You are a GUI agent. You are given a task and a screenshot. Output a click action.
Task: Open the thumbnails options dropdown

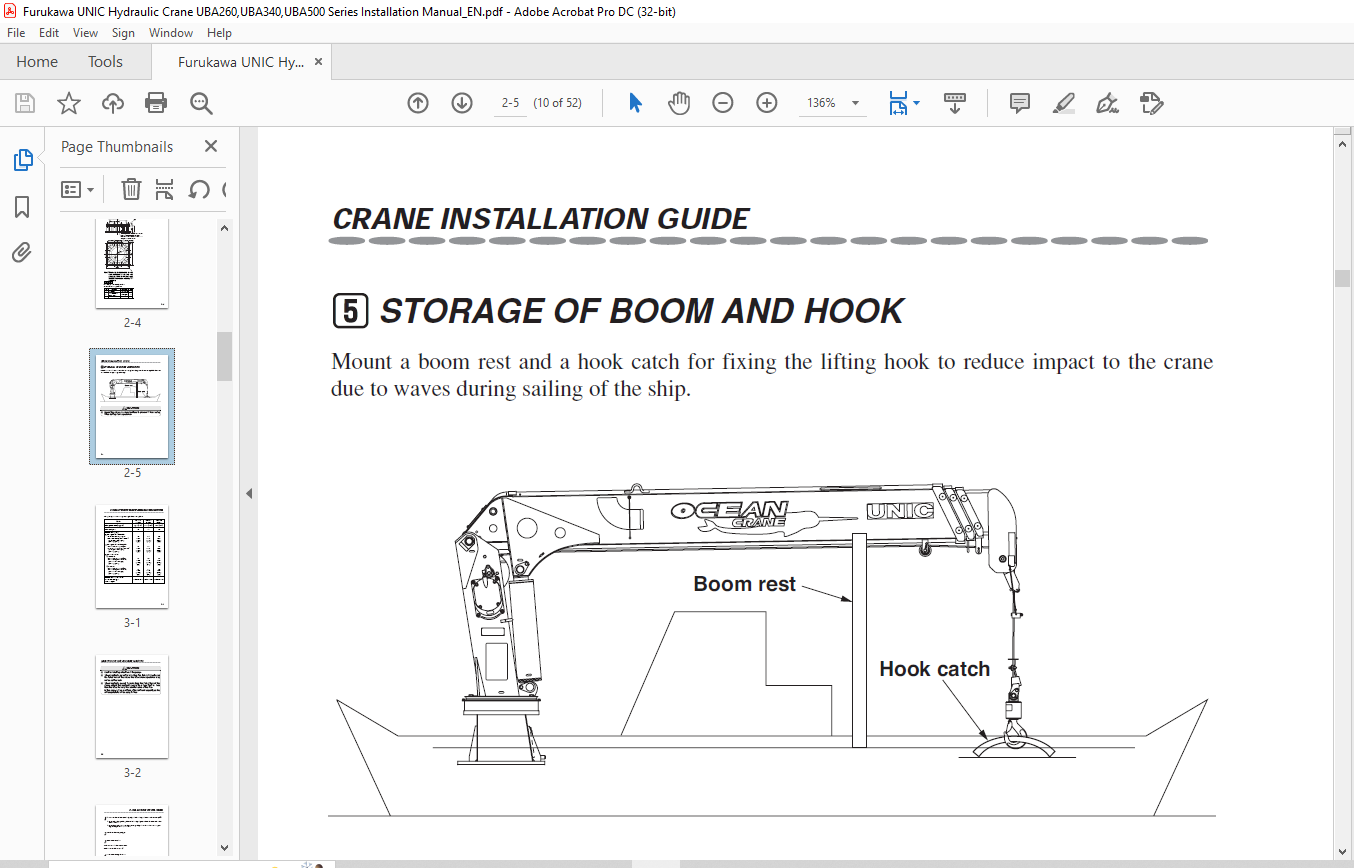point(78,189)
